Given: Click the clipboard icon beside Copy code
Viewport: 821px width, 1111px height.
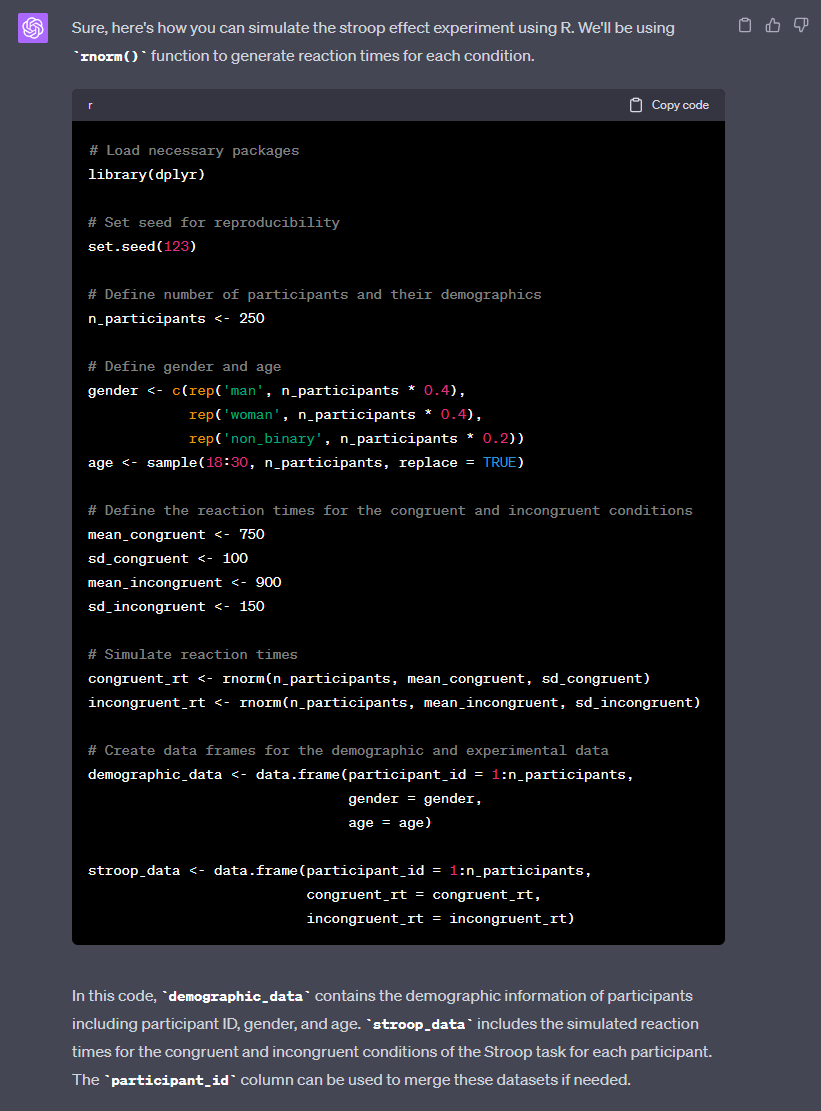Looking at the screenshot, I should point(636,105).
